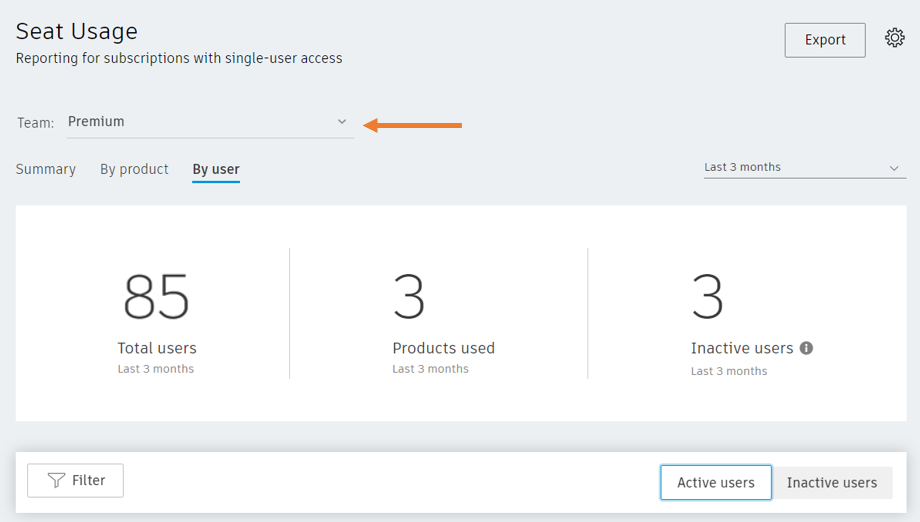Export the seat usage report
Screen dimensions: 920x522
(825, 40)
